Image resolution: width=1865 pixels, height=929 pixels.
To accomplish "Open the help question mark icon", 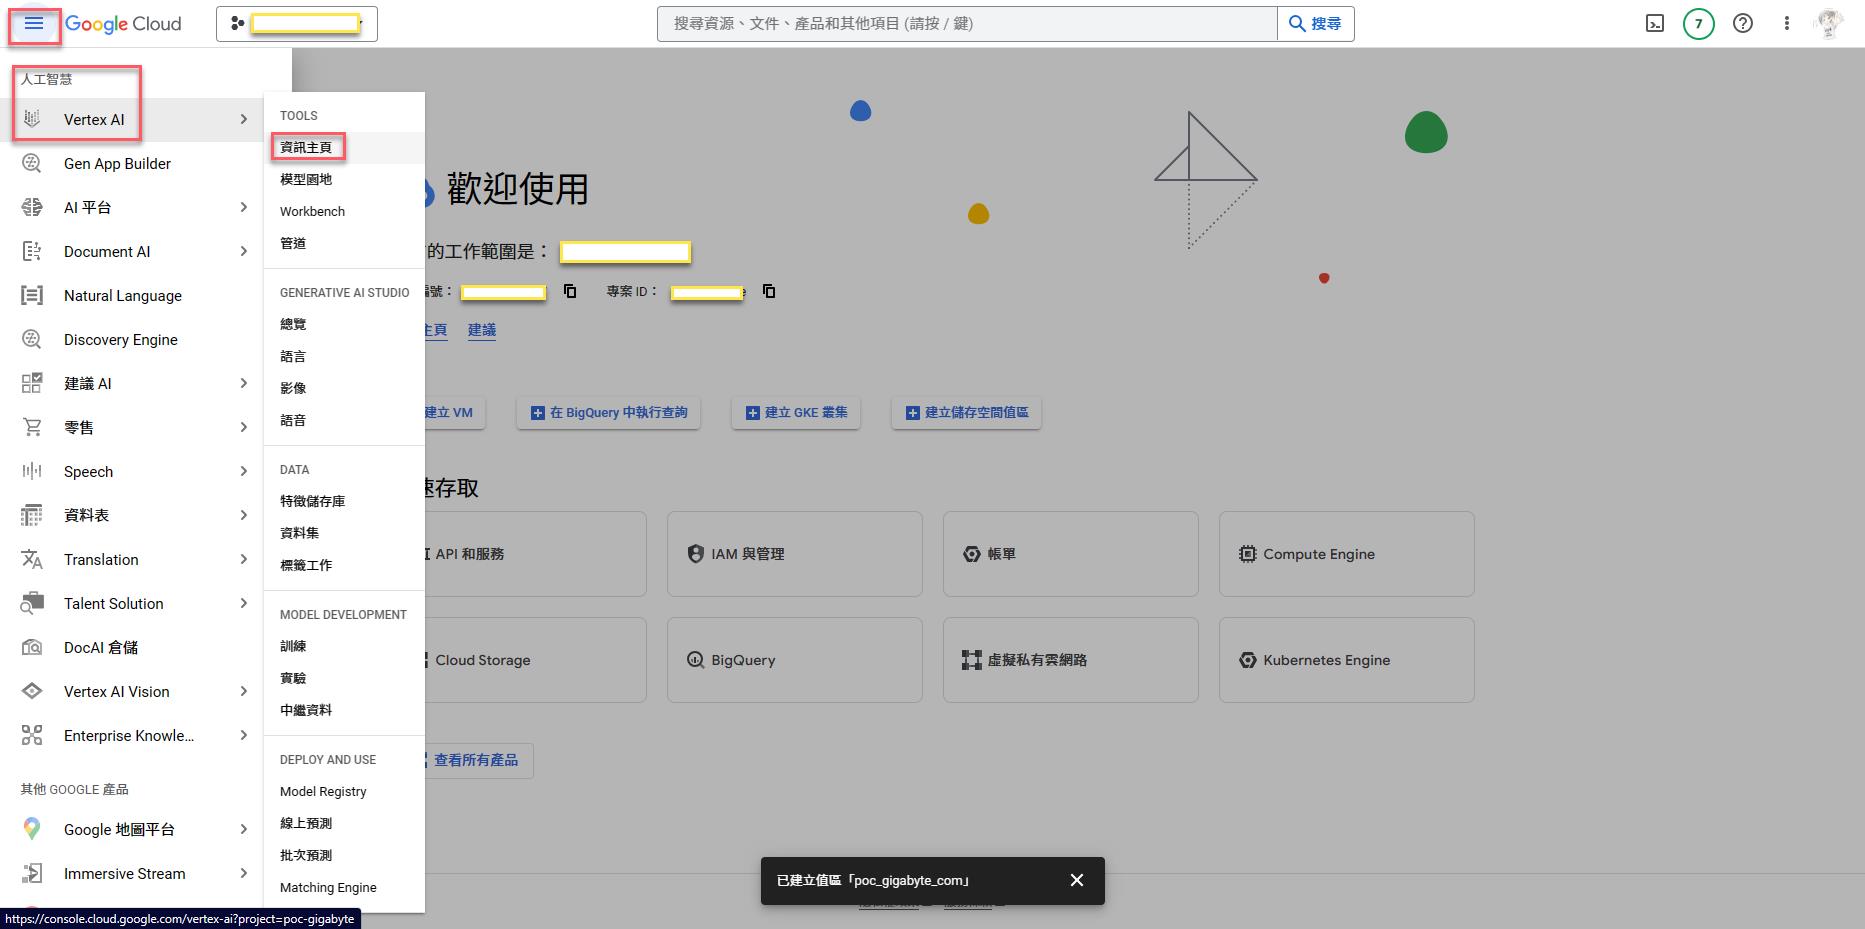I will click(x=1743, y=24).
